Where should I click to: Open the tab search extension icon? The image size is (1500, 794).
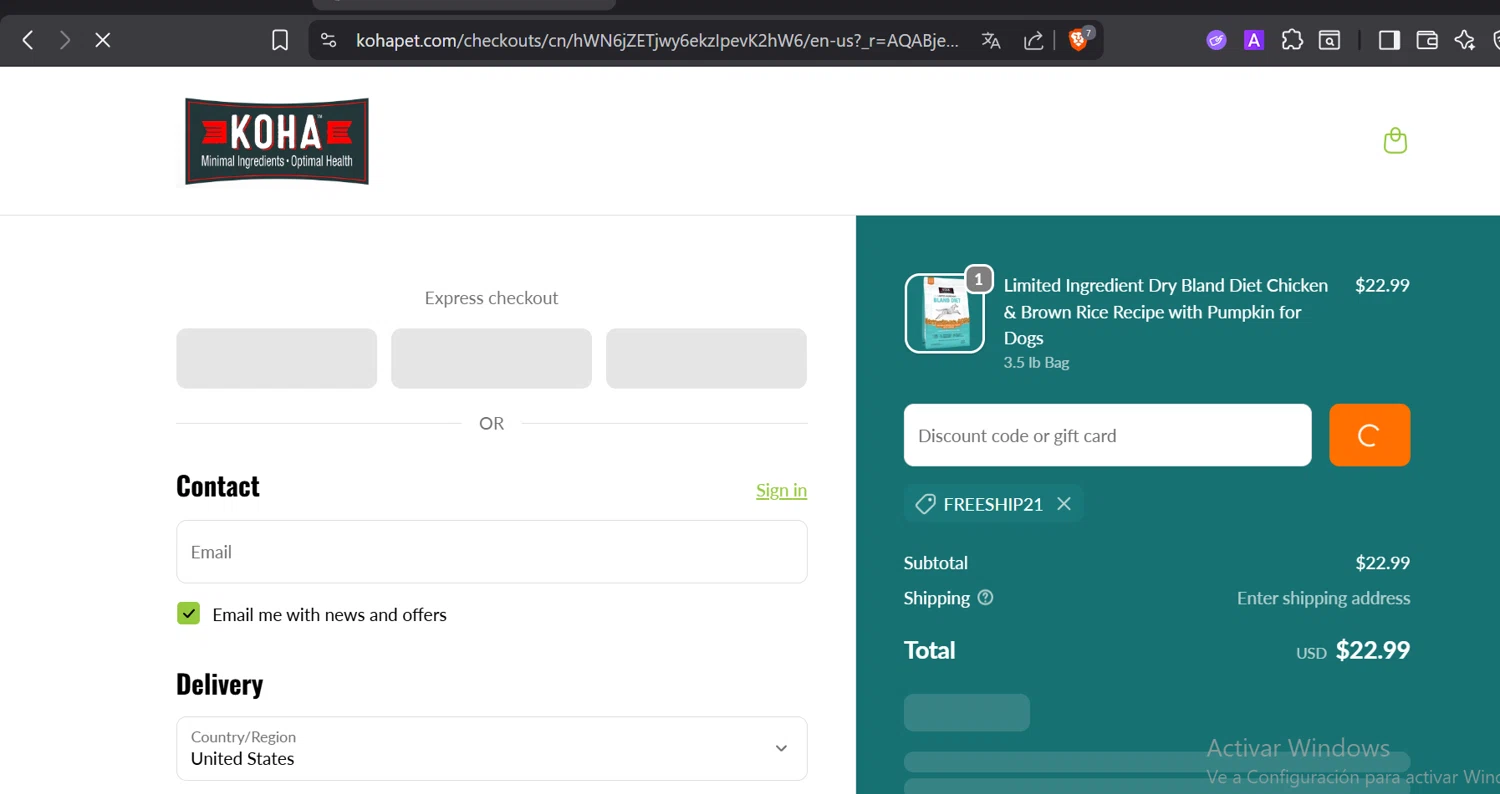[1329, 40]
